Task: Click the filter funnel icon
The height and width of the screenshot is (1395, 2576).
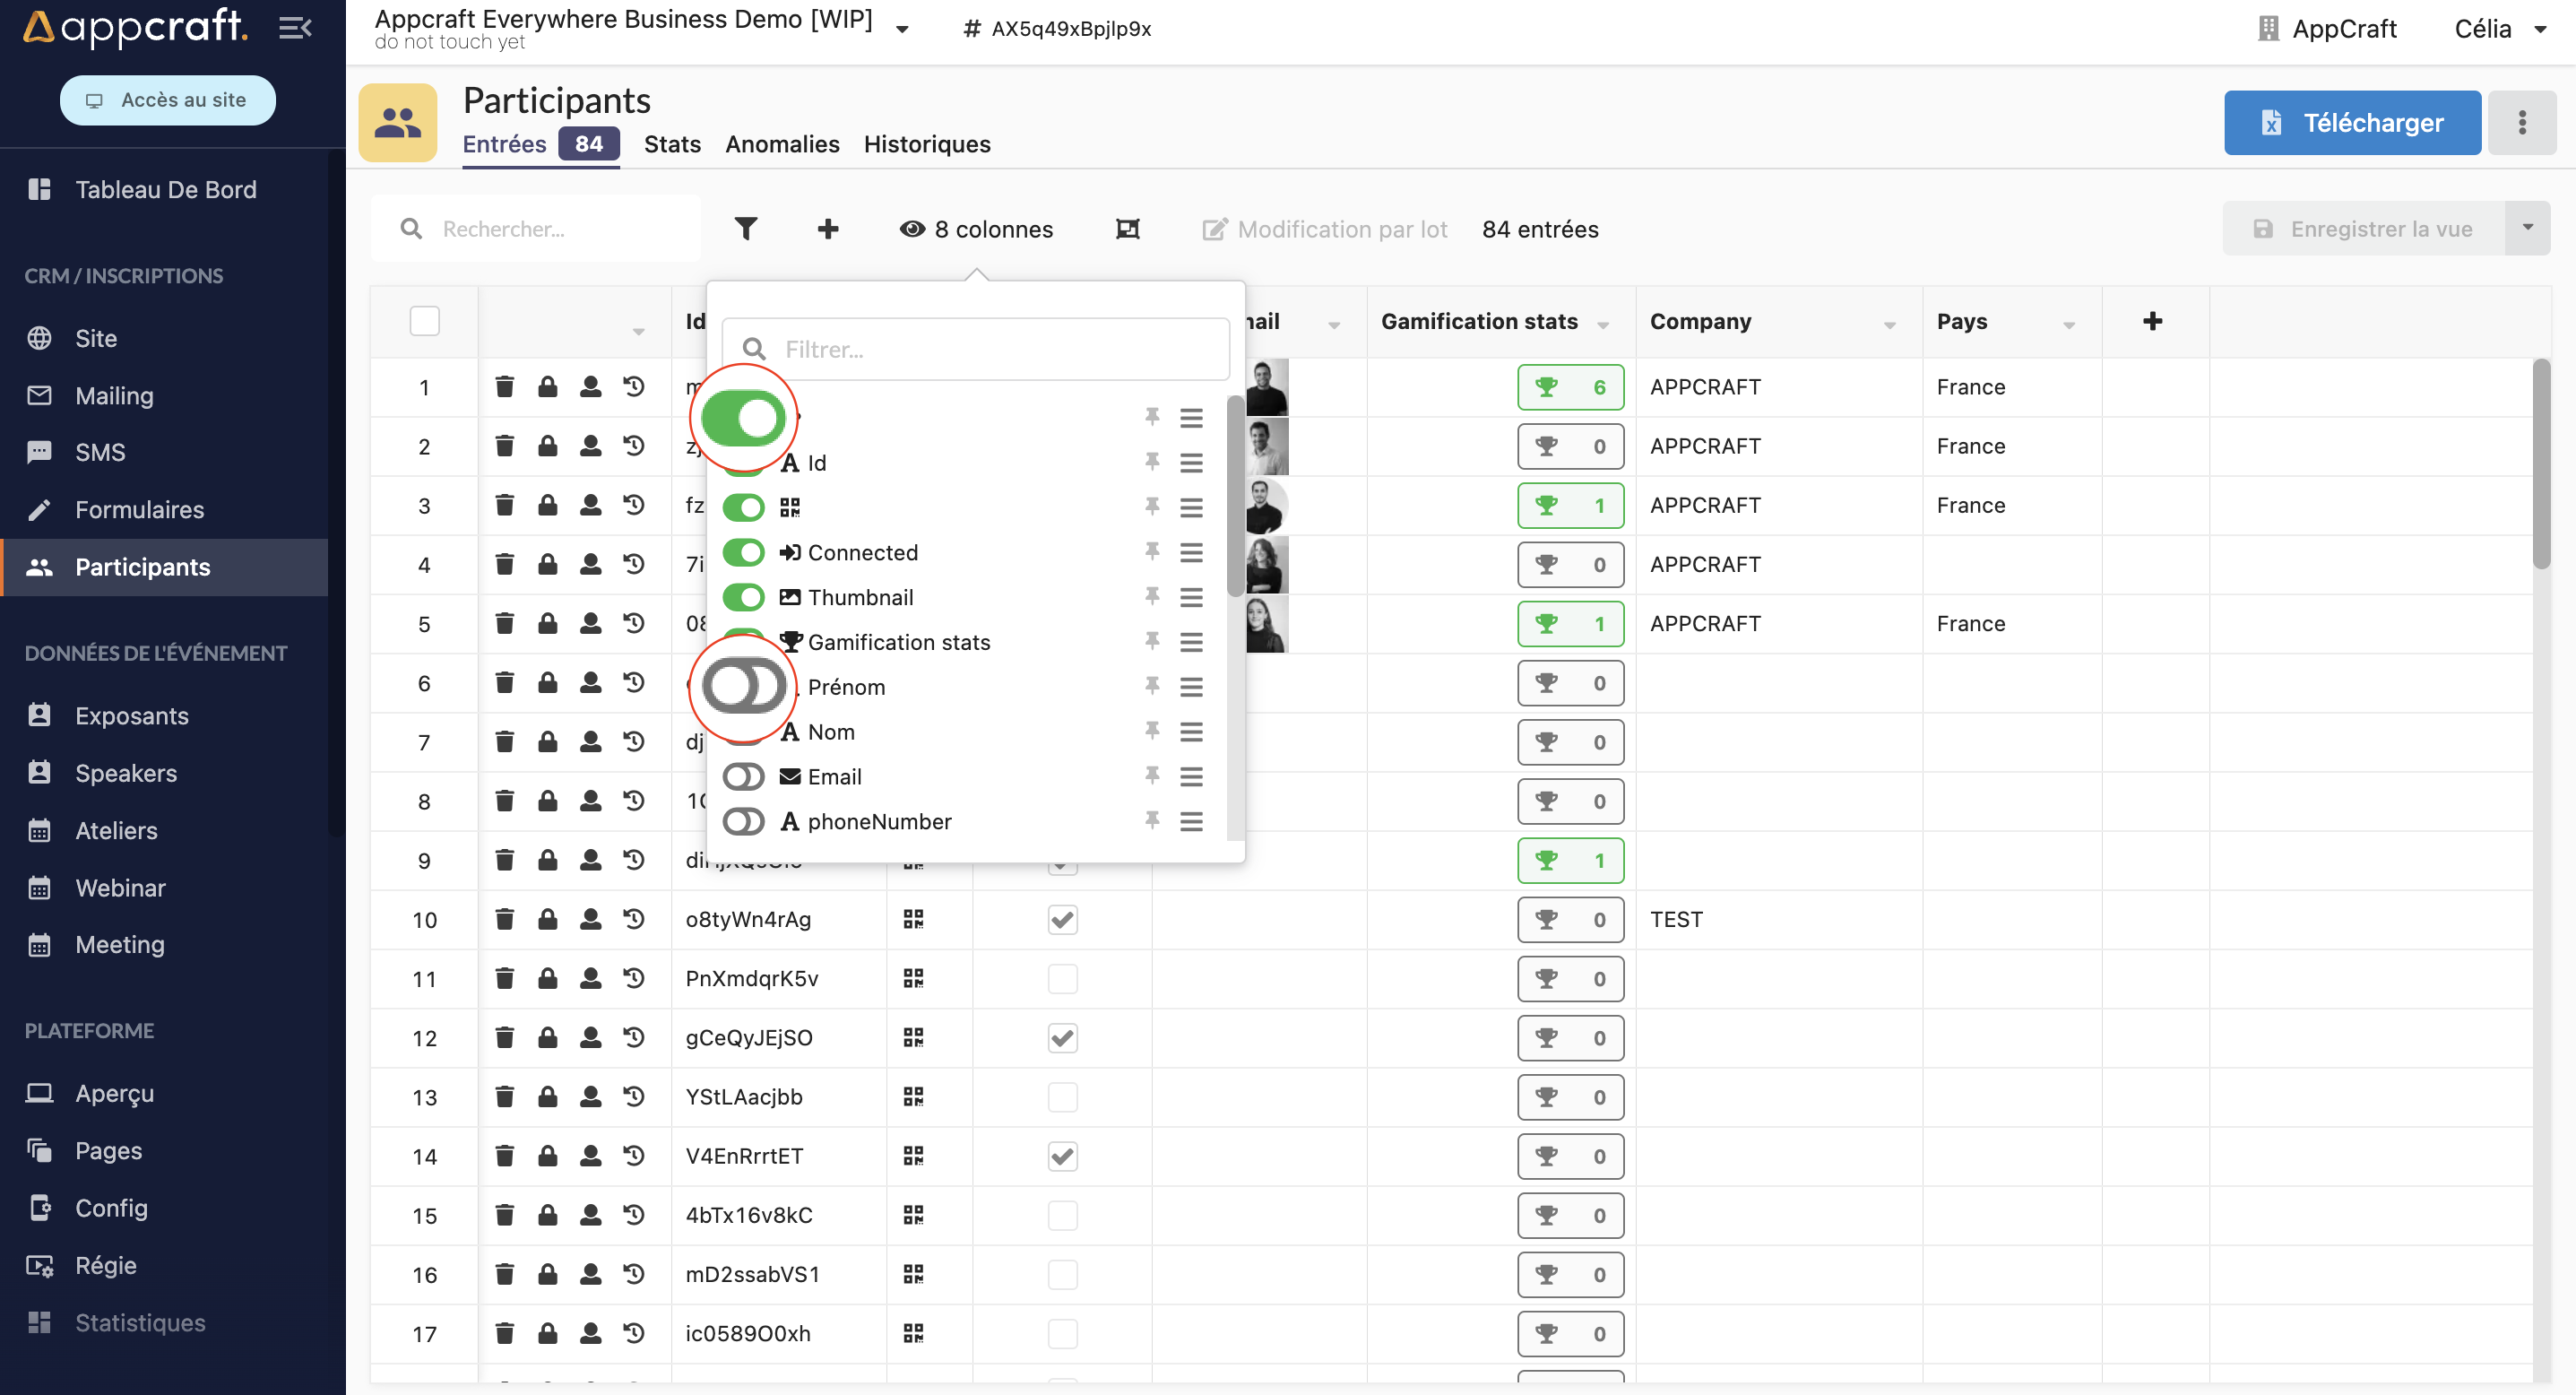Action: coord(745,229)
